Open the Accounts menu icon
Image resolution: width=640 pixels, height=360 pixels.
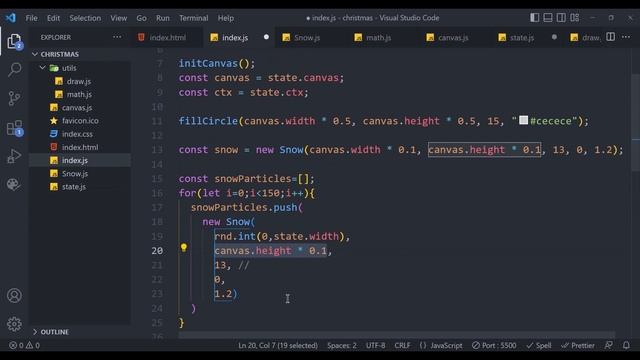[x=14, y=295]
